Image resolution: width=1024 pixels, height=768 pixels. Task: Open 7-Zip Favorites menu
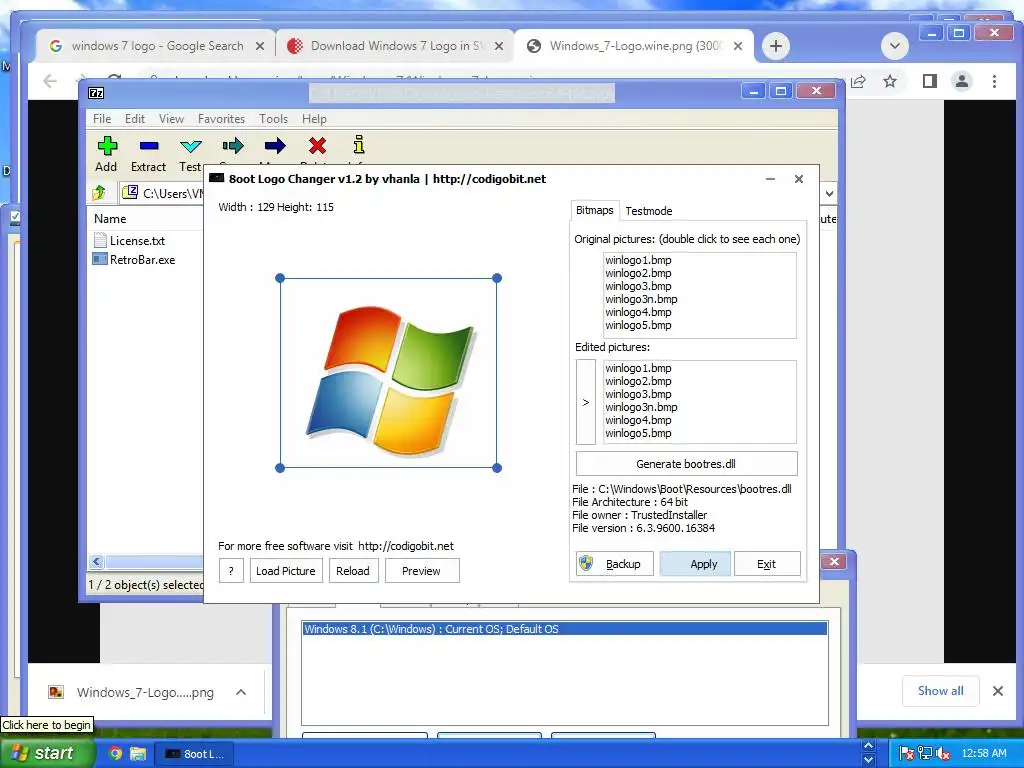[221, 119]
